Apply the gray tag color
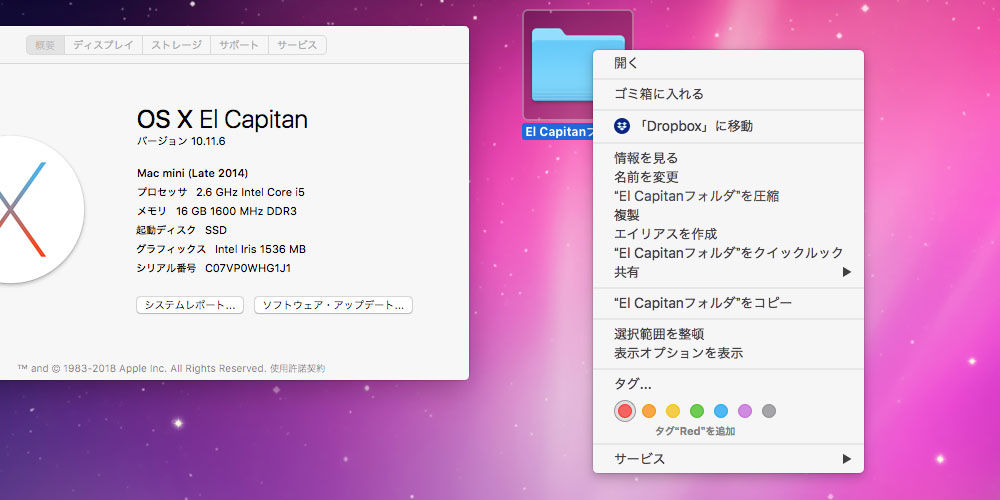Image resolution: width=1000 pixels, height=500 pixels. pyautogui.click(x=769, y=411)
